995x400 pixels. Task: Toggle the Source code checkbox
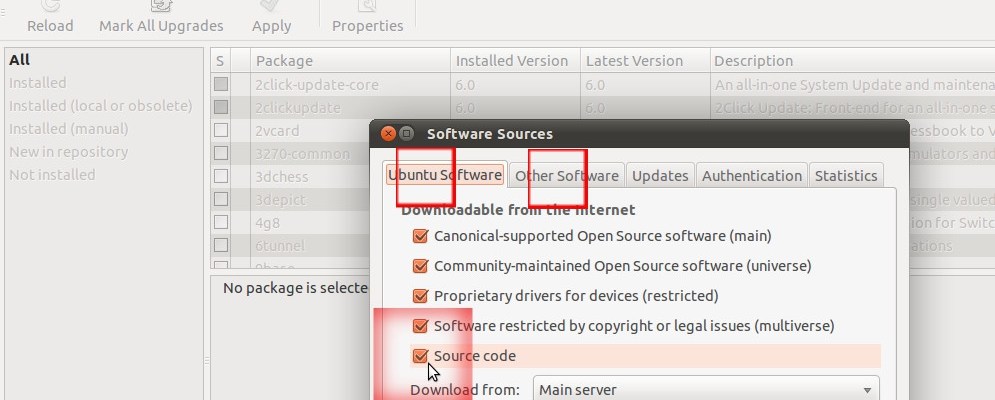coord(420,356)
